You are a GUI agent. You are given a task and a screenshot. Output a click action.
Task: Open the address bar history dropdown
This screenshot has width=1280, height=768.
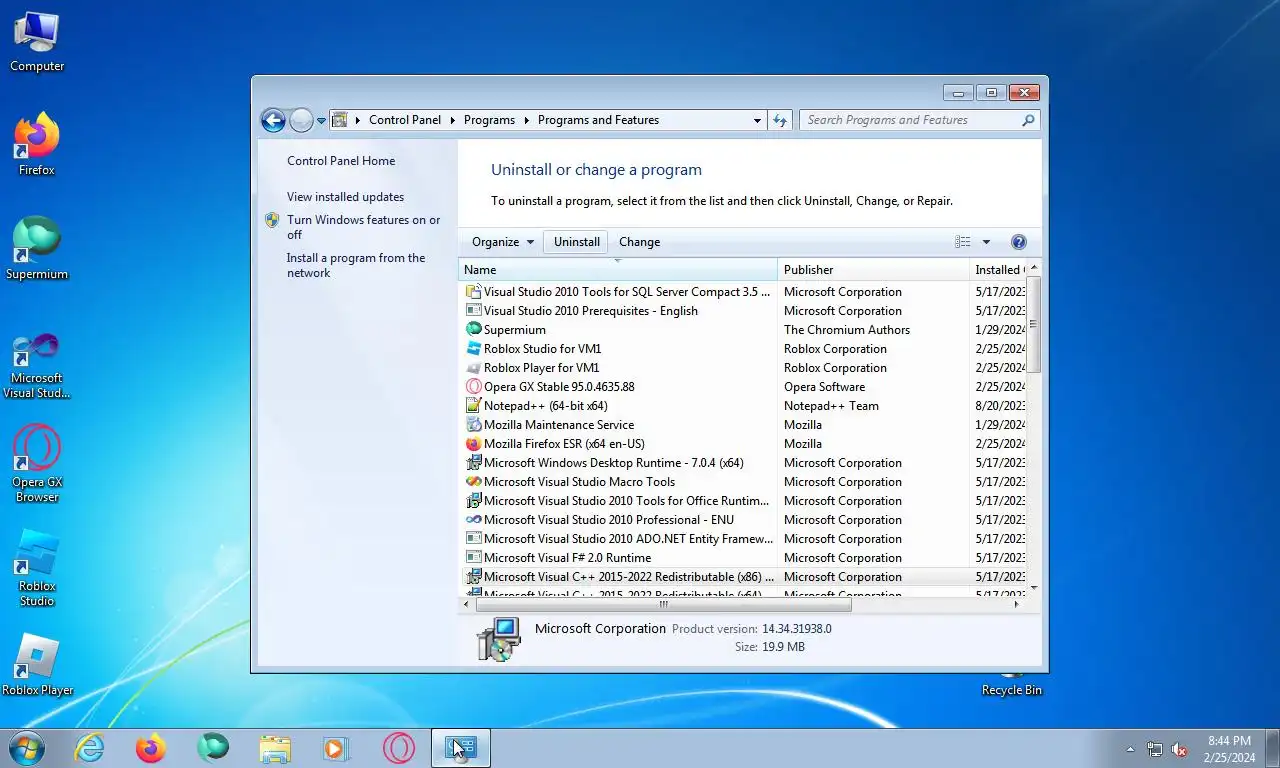(757, 120)
